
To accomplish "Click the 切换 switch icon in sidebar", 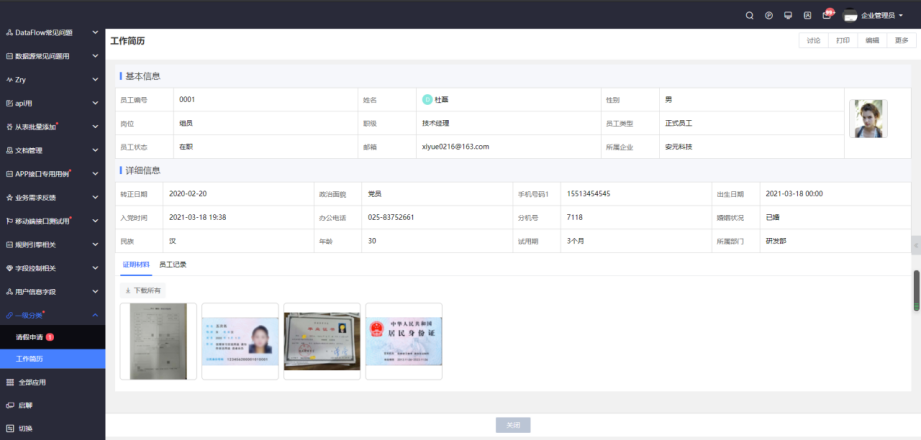I will pyautogui.click(x=10, y=429).
